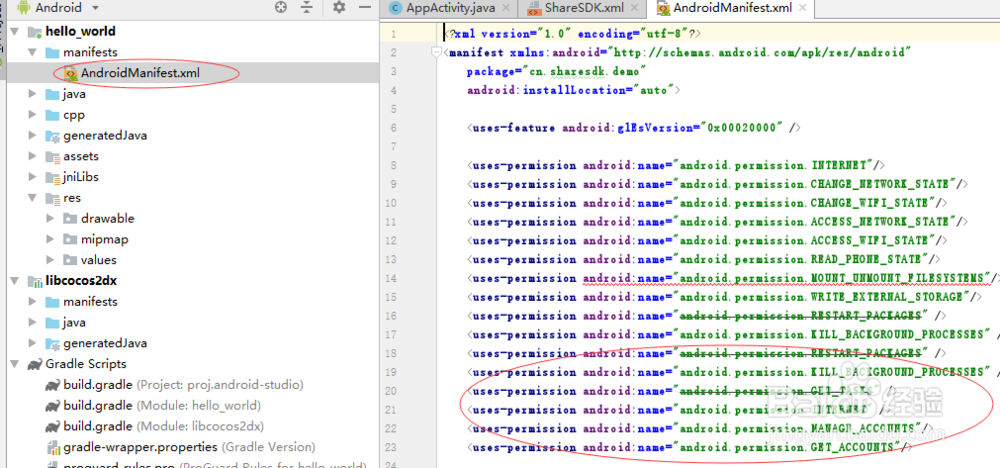The height and width of the screenshot is (468, 1000).
Task: Click the hello_world module folder icon
Action: click(34, 31)
